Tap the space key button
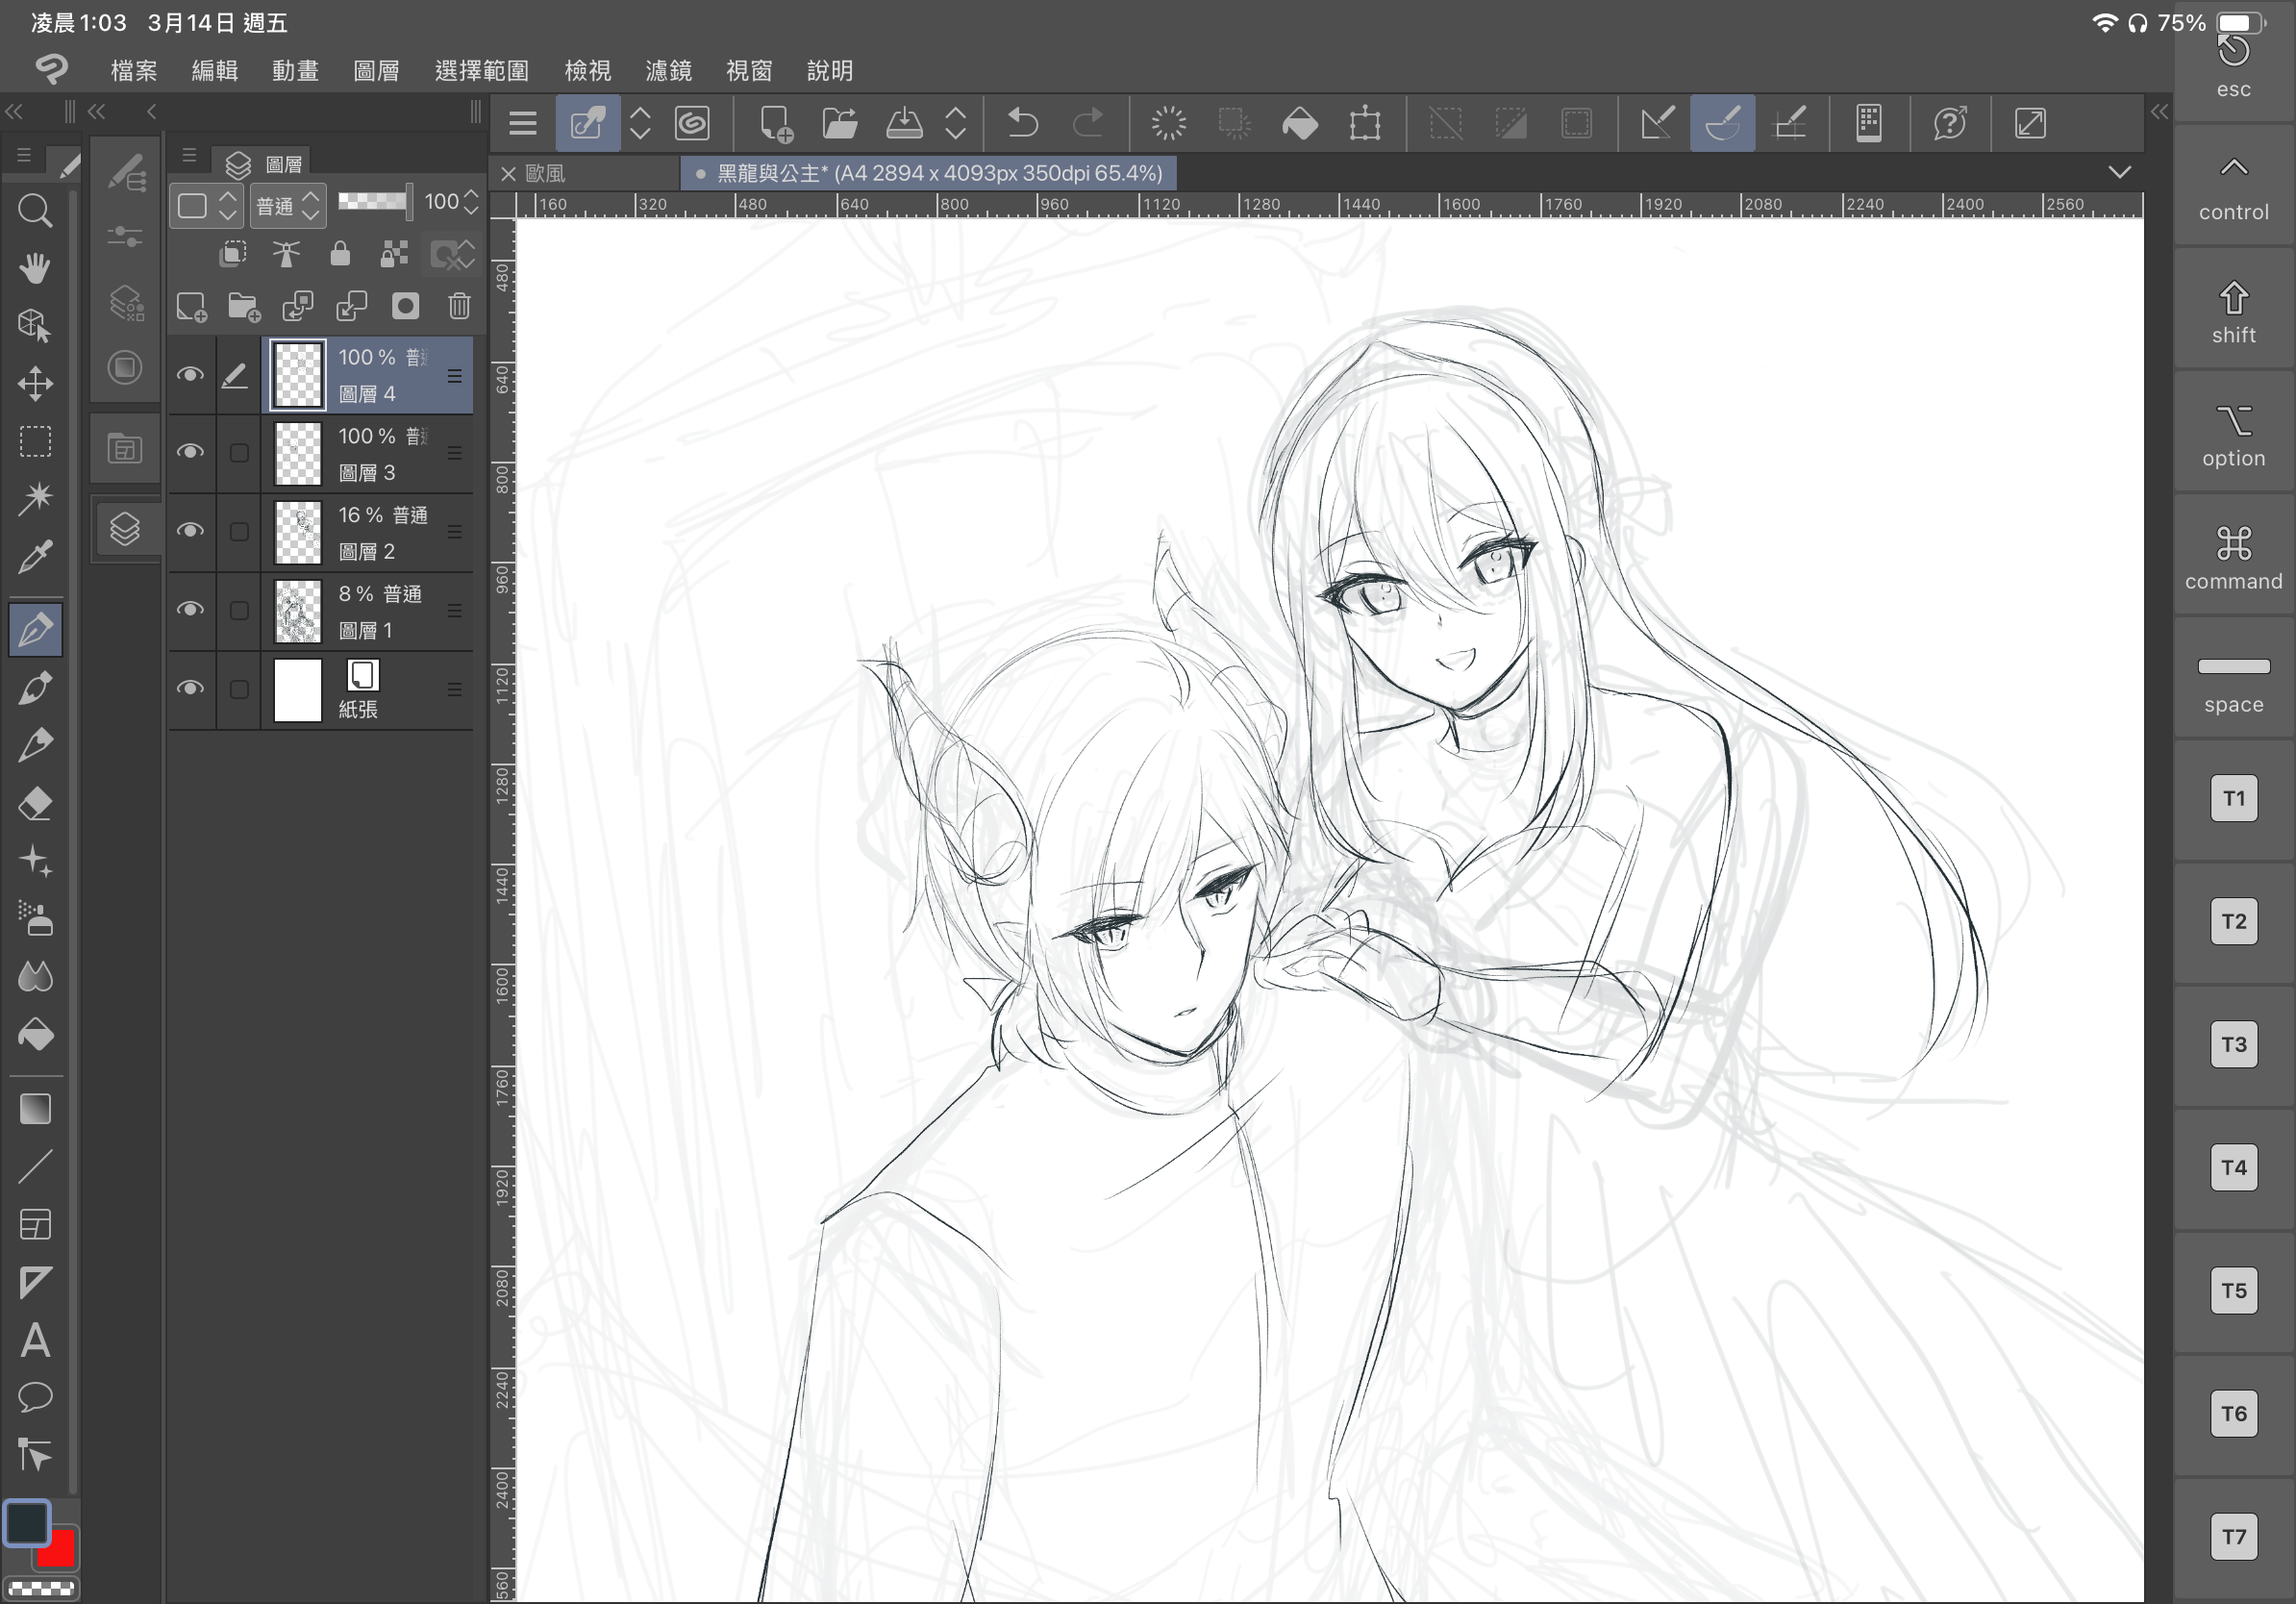 [x=2233, y=680]
